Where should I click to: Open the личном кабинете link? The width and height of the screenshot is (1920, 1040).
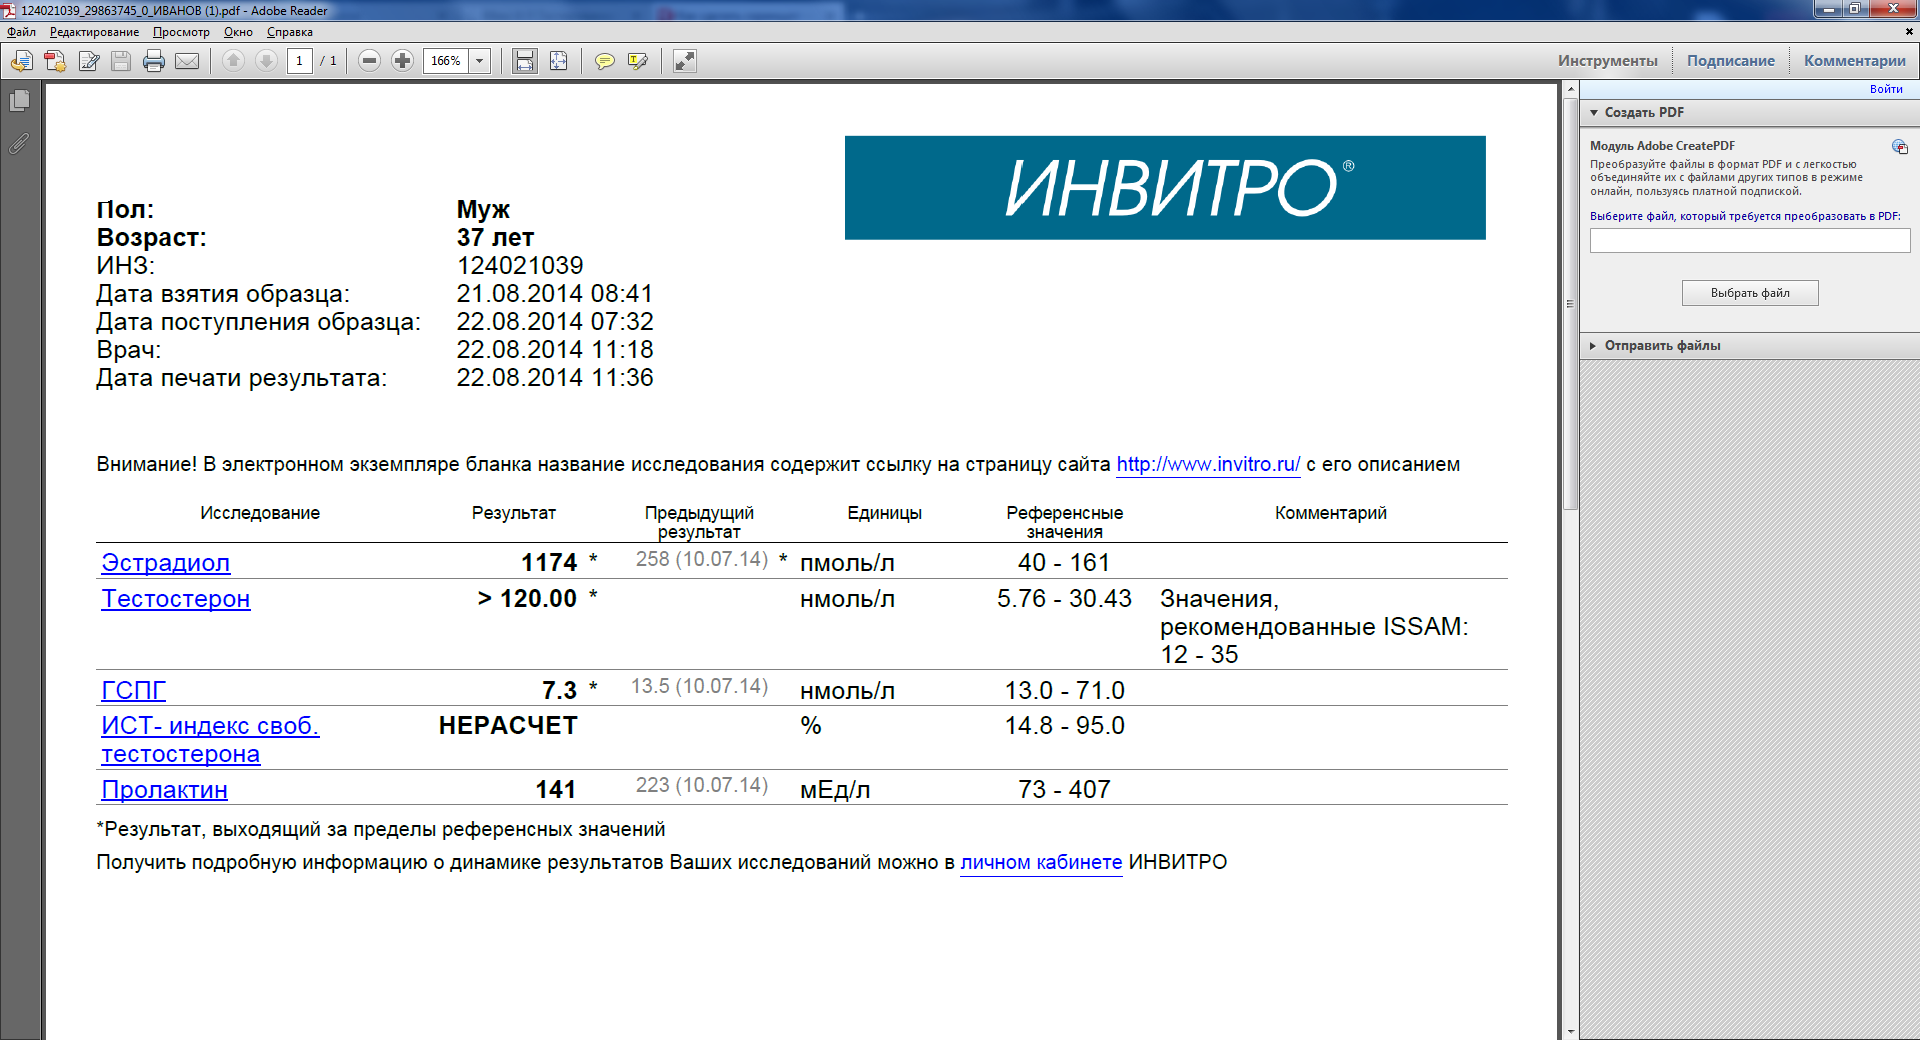tap(1041, 862)
